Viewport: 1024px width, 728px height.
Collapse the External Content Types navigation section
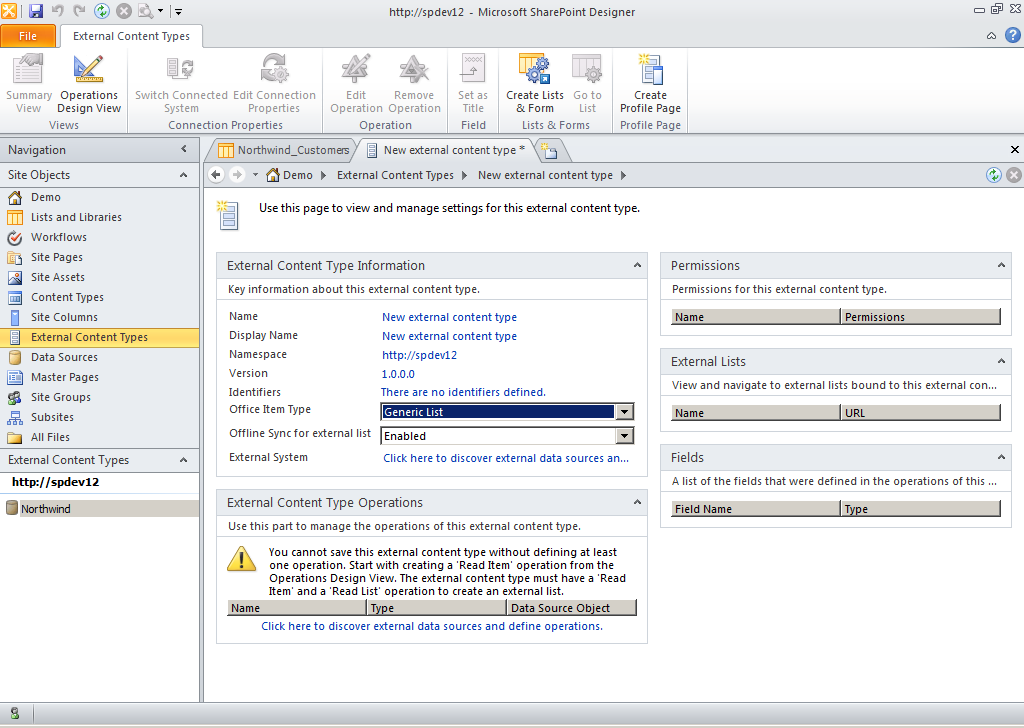(184, 460)
